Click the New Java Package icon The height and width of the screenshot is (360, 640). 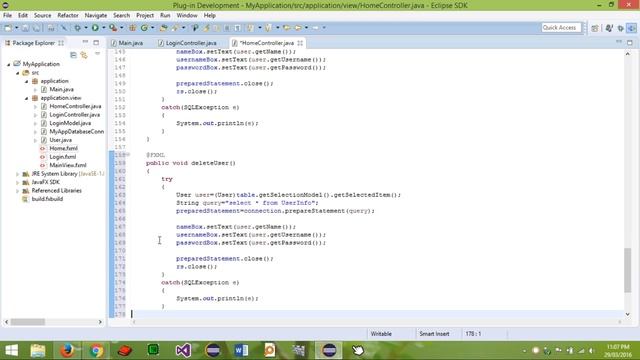tap(132, 28)
